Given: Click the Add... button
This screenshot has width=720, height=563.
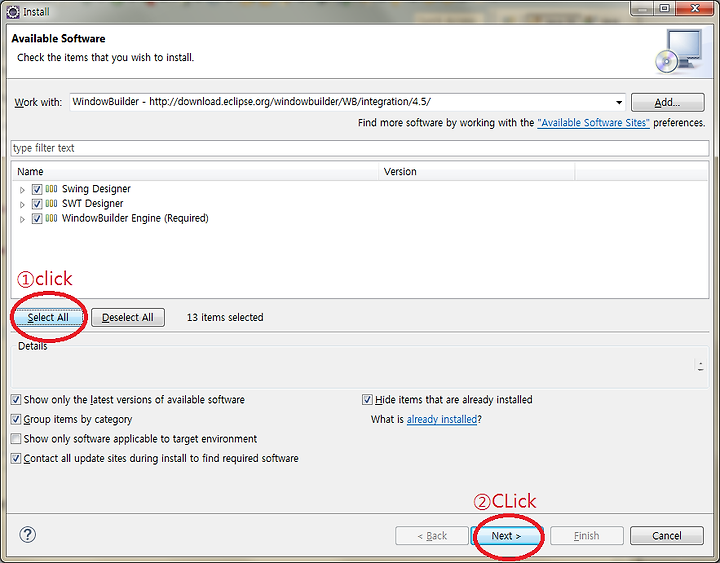Looking at the screenshot, I should (667, 102).
